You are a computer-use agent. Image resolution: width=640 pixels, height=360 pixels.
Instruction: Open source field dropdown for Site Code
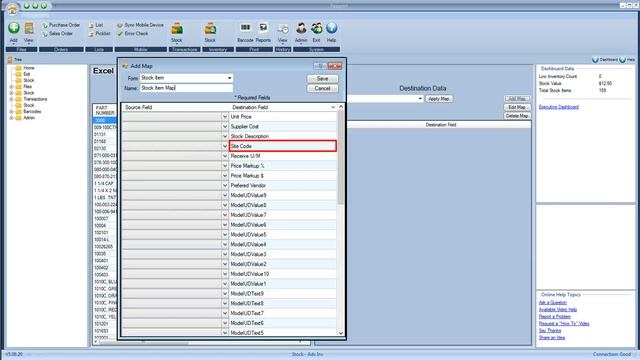click(224, 146)
